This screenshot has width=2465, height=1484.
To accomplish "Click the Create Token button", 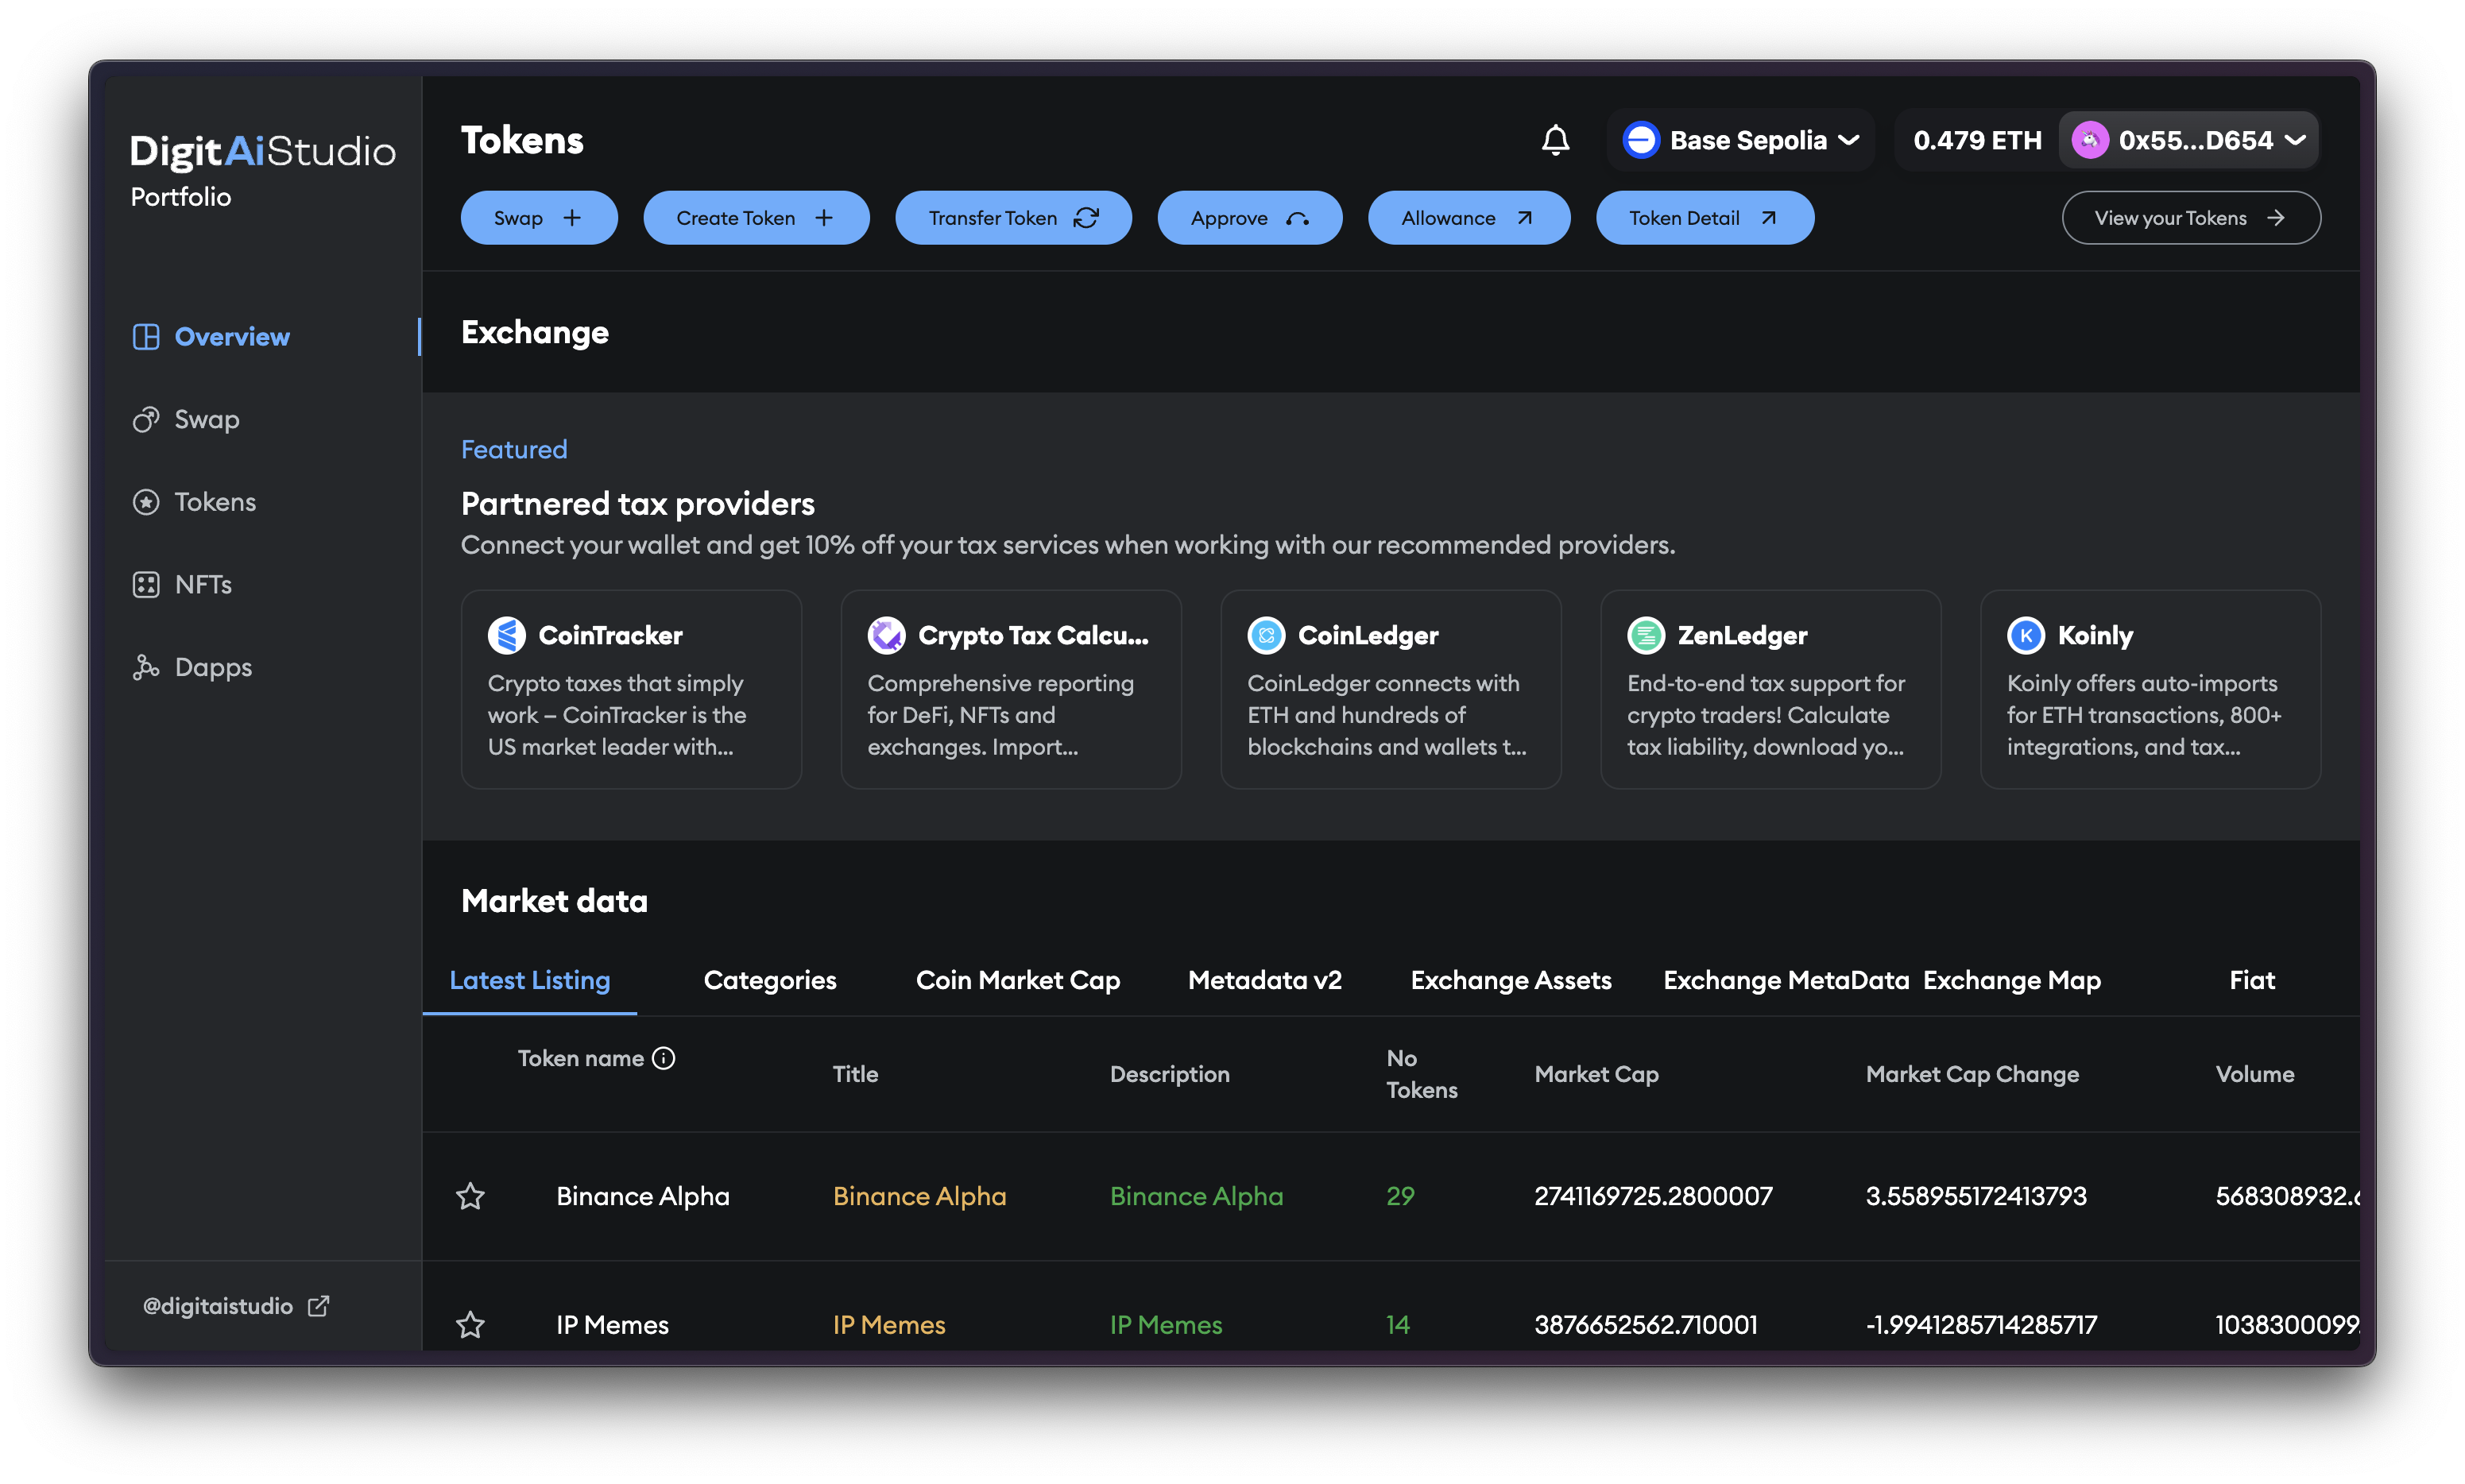I will tap(755, 218).
